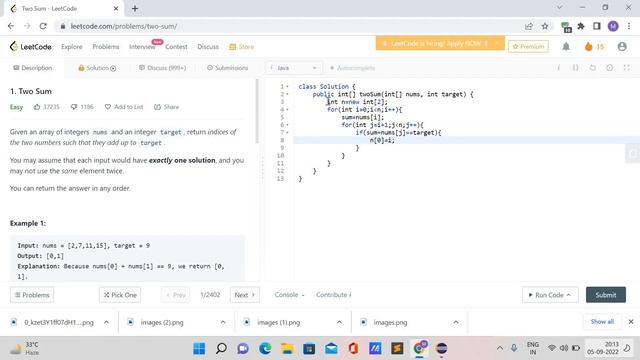Click the Submit button

pyautogui.click(x=606, y=295)
